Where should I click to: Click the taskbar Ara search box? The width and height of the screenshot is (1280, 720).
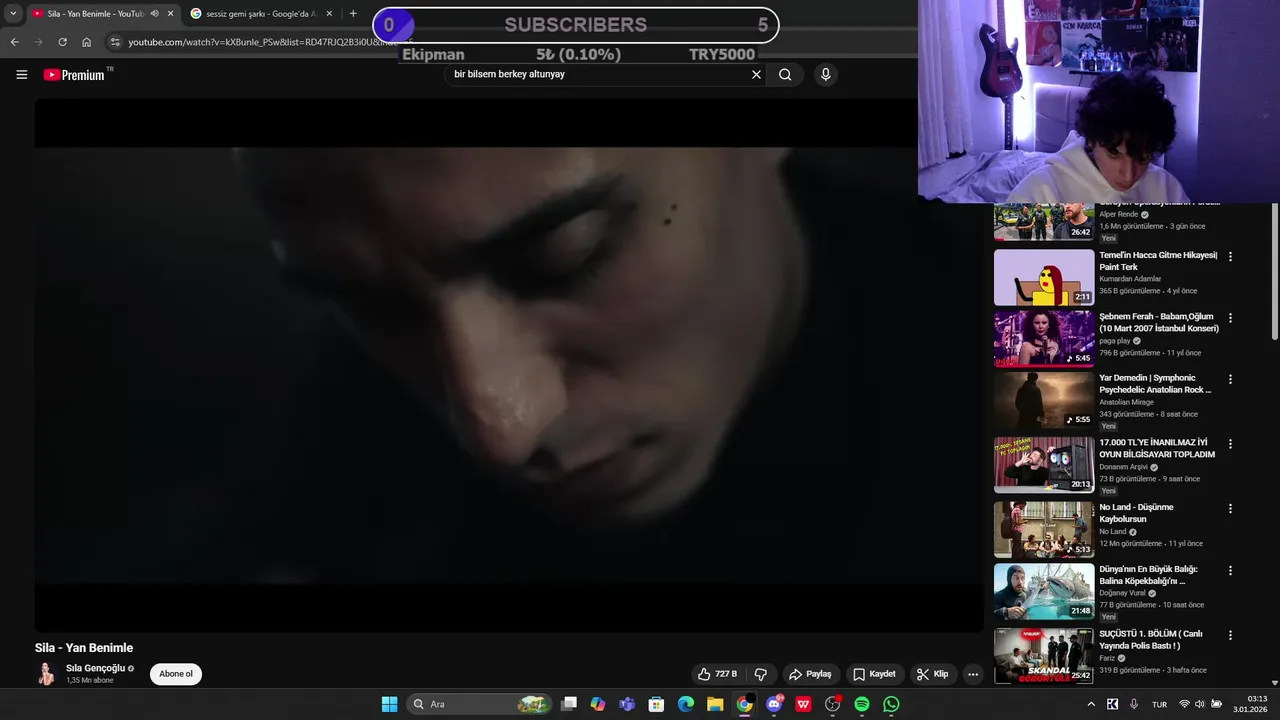pyautogui.click(x=481, y=704)
